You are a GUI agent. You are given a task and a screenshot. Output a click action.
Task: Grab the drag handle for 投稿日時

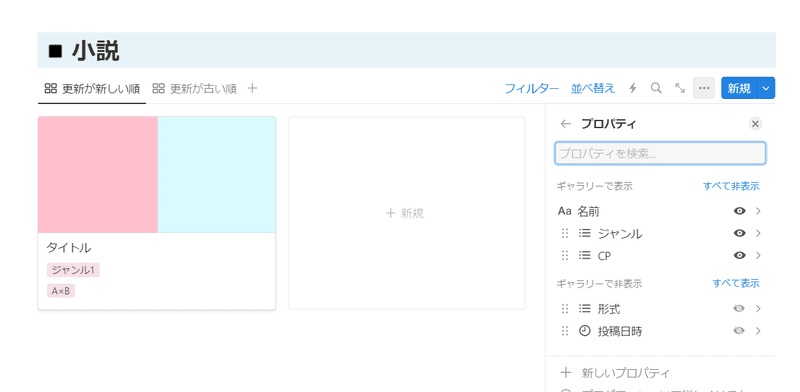click(x=565, y=331)
